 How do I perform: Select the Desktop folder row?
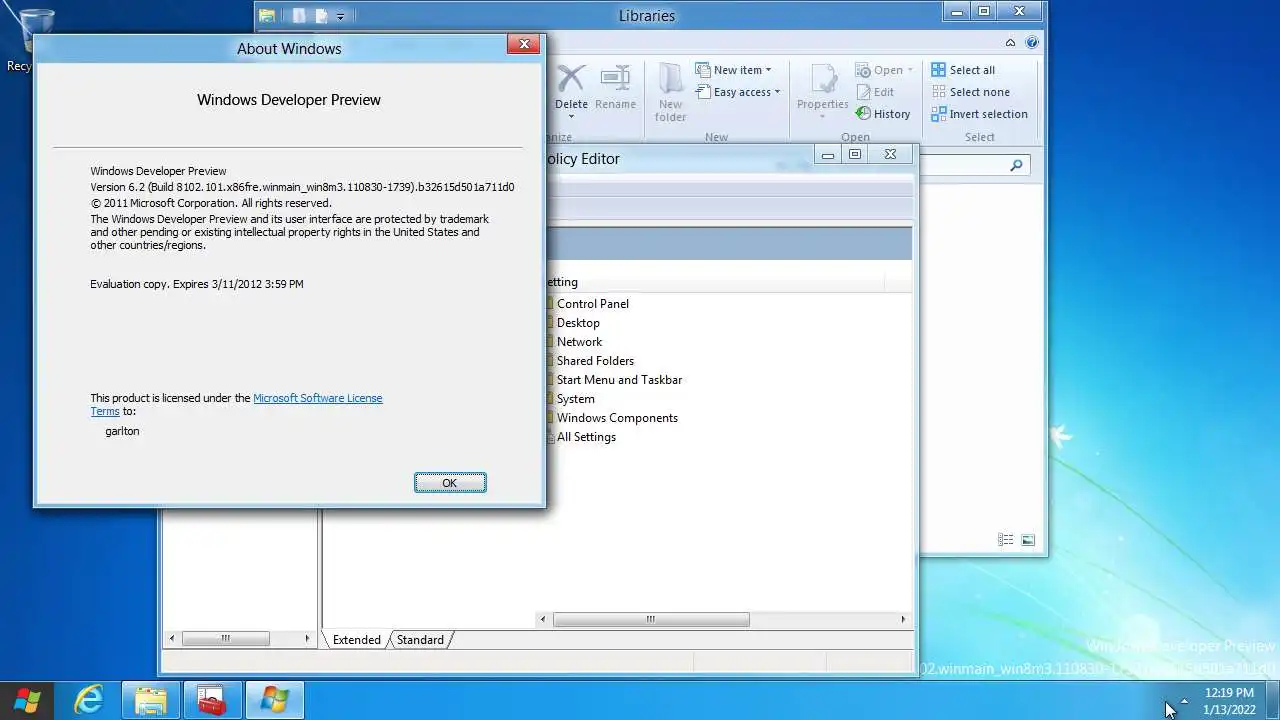578,323
